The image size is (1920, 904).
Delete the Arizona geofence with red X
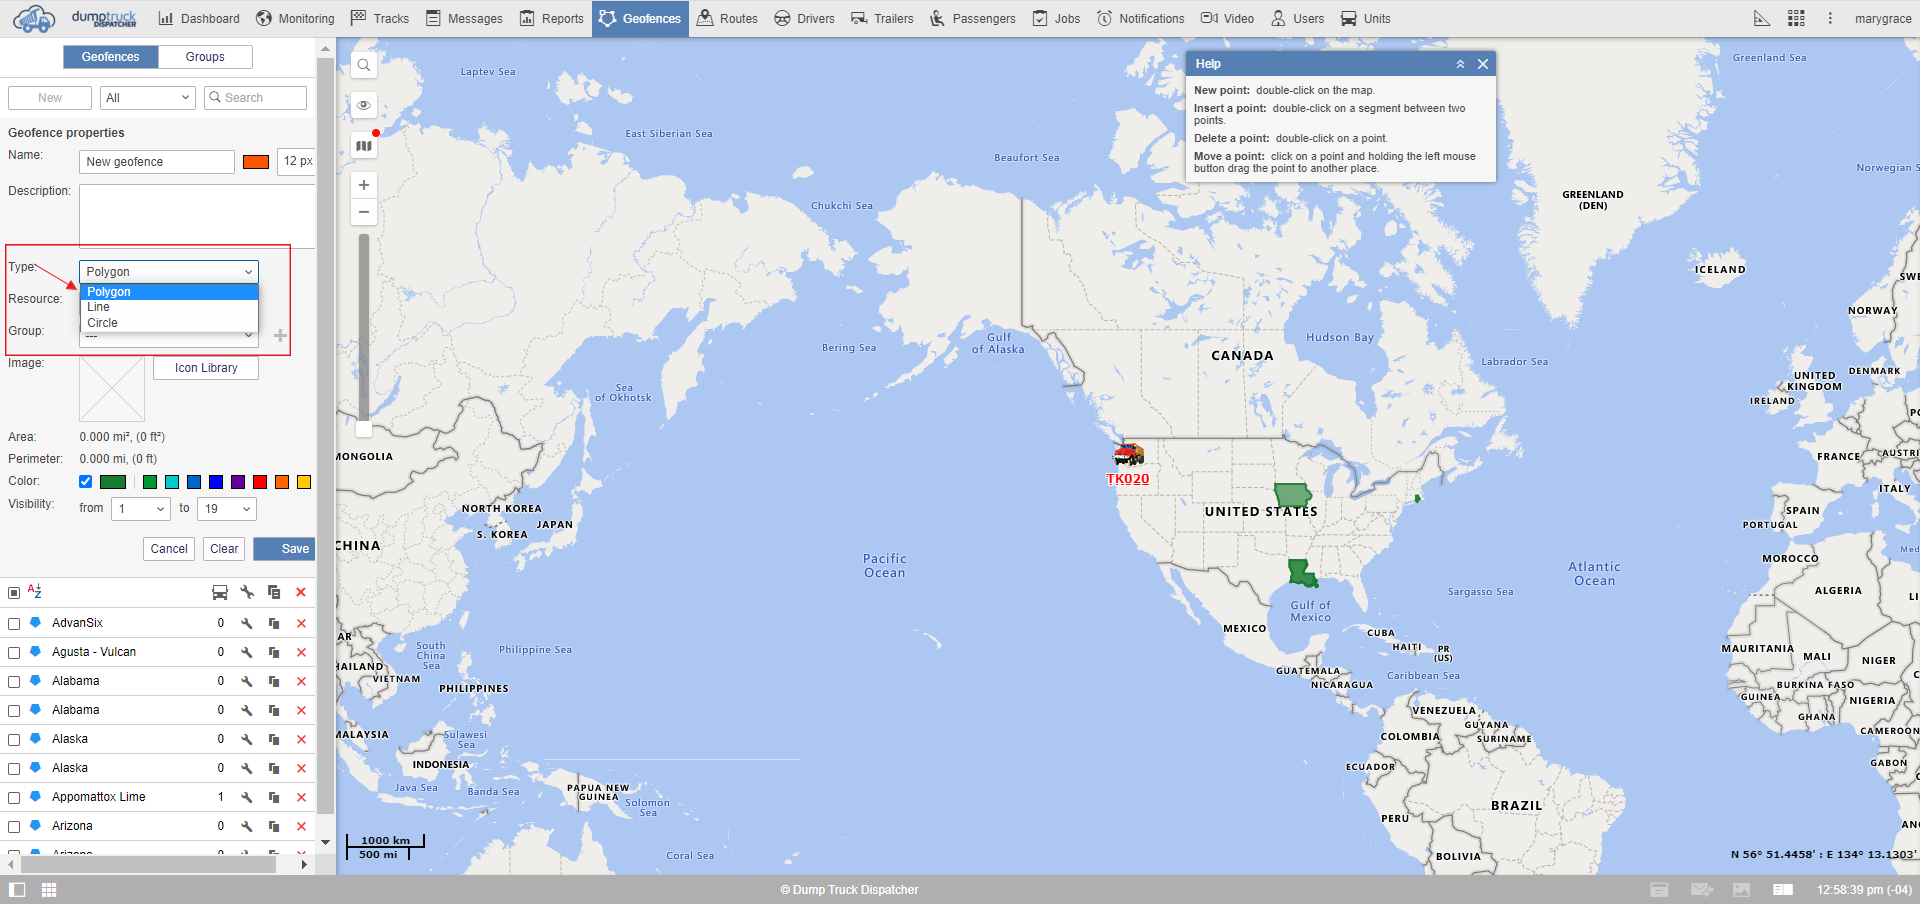click(x=301, y=826)
